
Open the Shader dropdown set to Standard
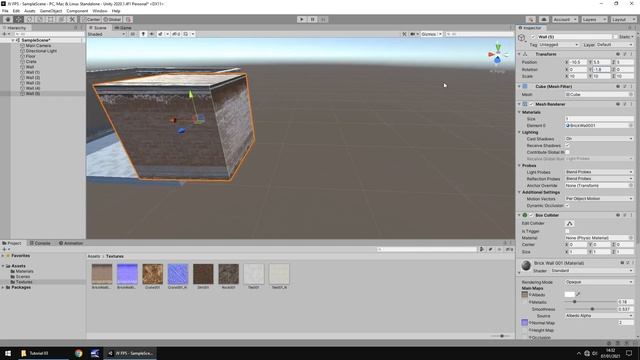592,270
